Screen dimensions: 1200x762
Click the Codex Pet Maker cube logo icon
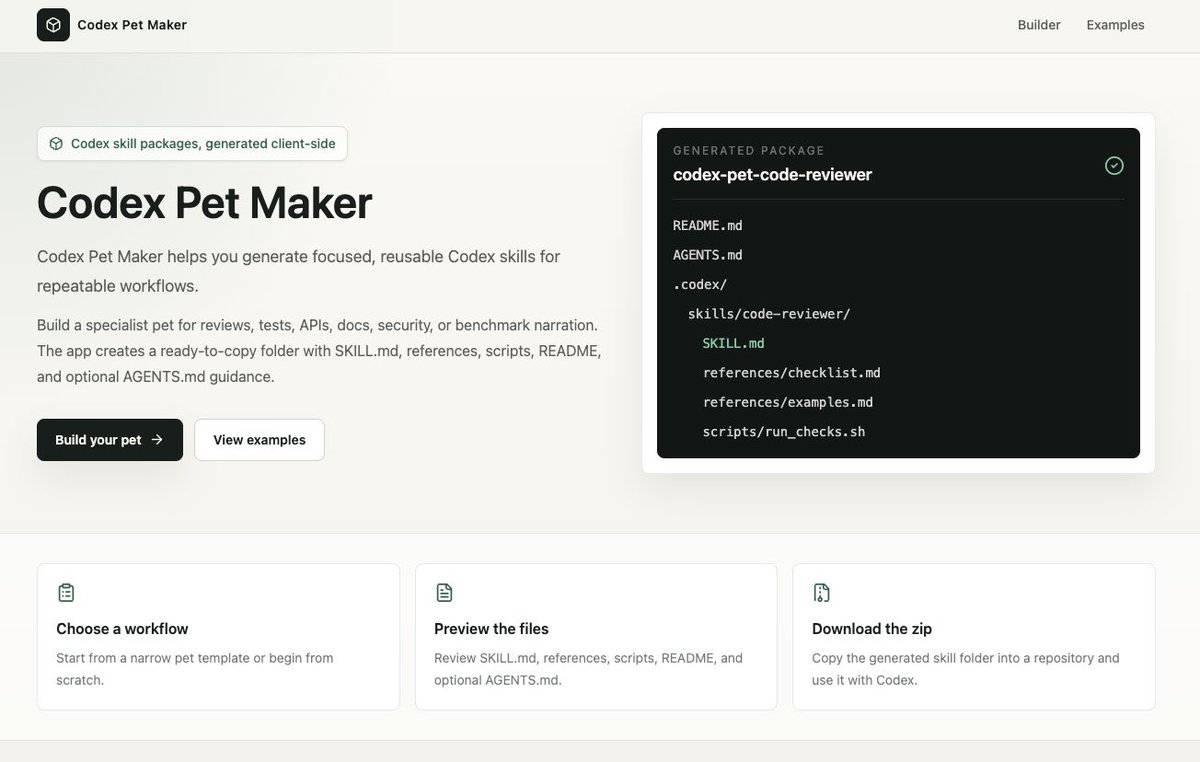point(53,25)
